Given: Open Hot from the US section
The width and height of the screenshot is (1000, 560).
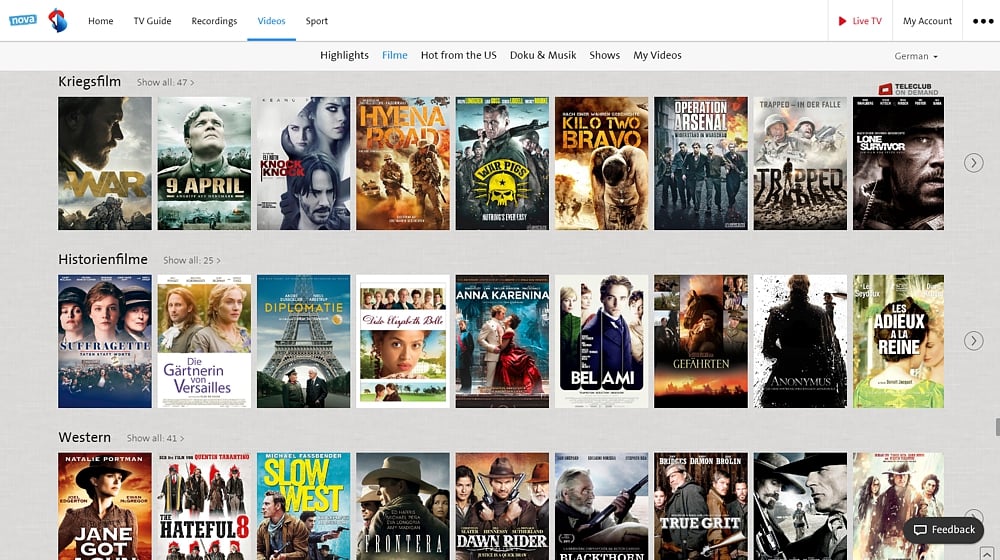Looking at the screenshot, I should [459, 55].
